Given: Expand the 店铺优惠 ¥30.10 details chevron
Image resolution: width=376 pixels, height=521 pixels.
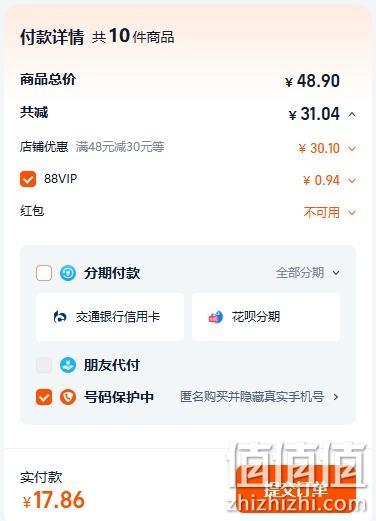Looking at the screenshot, I should pyautogui.click(x=352, y=148).
